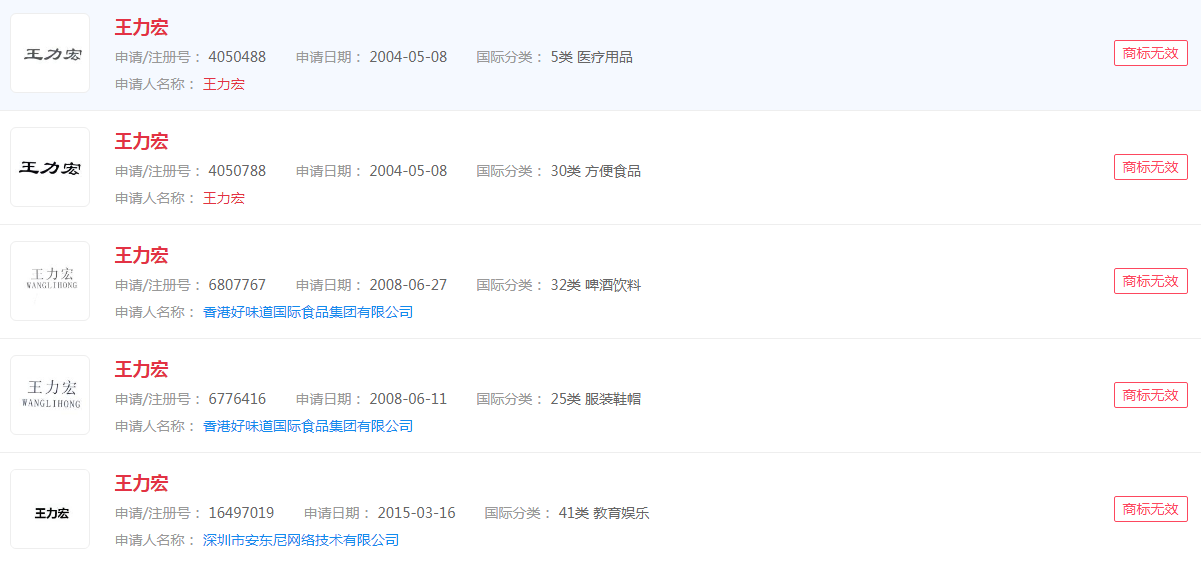Open applicant 深圳市安东尼网络技术有限公司
This screenshot has width=1201, height=565.
tap(301, 540)
